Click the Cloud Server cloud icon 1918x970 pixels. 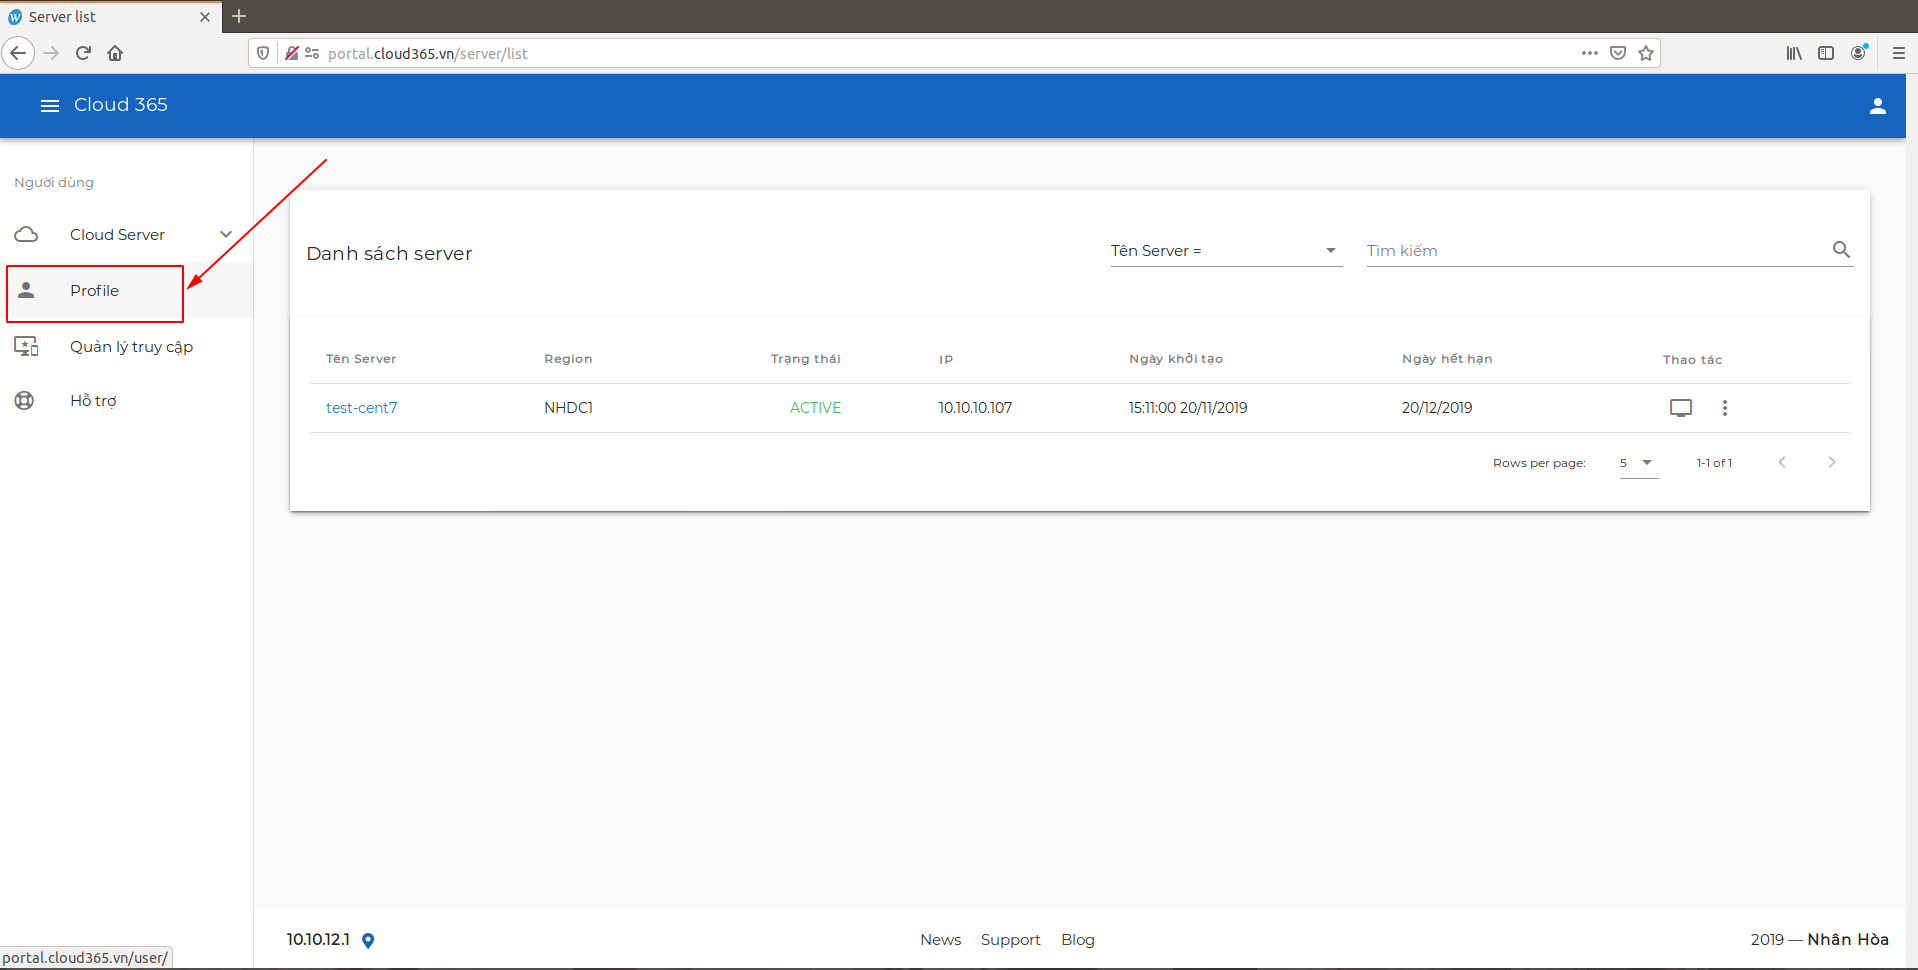(x=26, y=235)
